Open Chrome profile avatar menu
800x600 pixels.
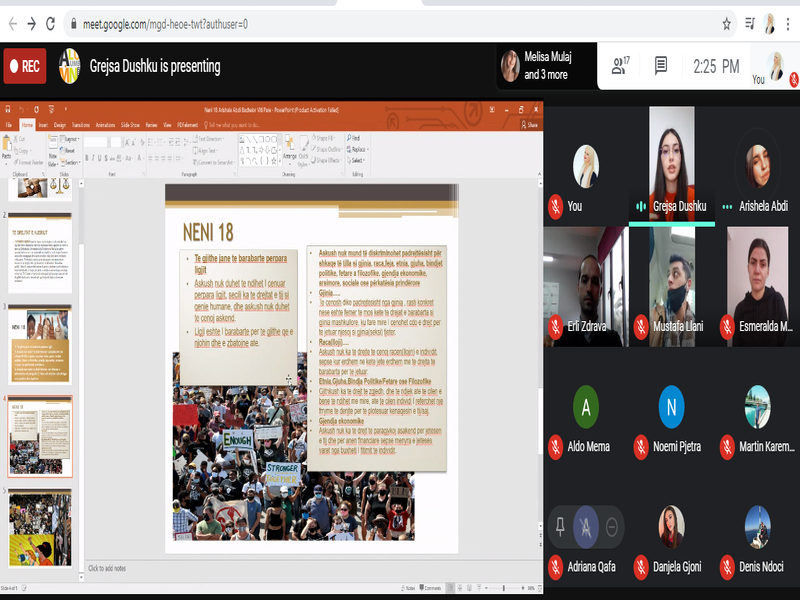pos(769,23)
